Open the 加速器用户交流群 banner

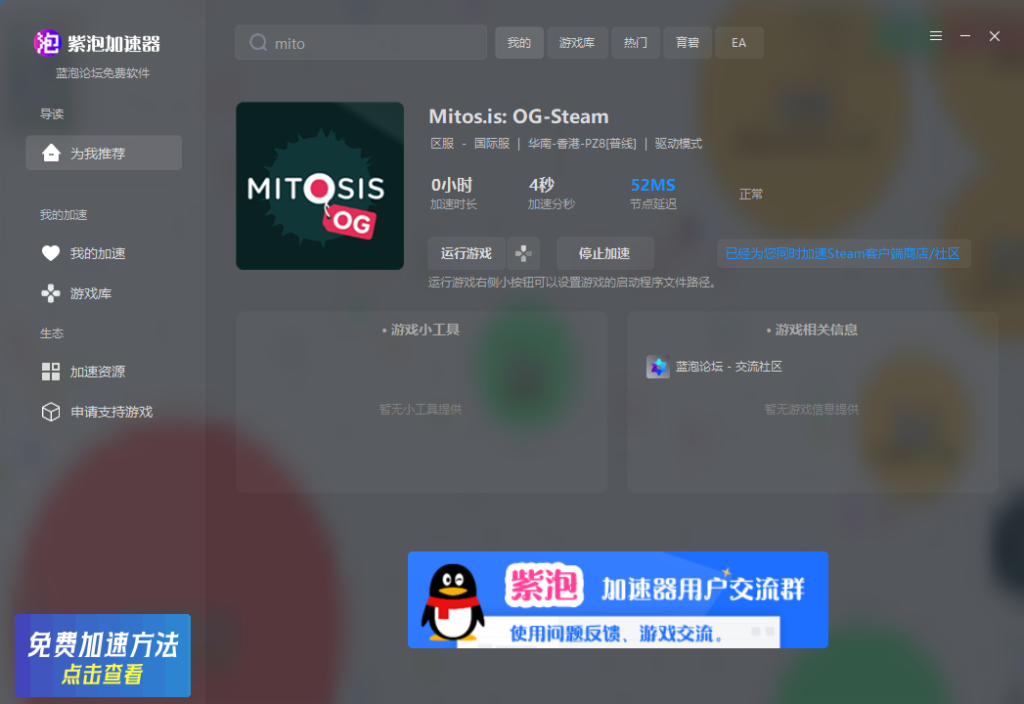coord(618,600)
